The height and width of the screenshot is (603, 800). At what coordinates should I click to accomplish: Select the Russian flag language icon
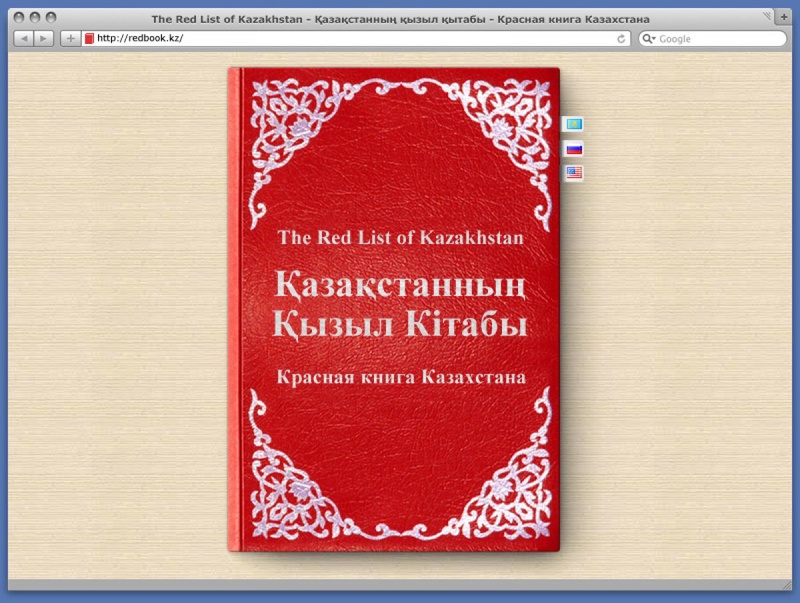click(x=574, y=148)
